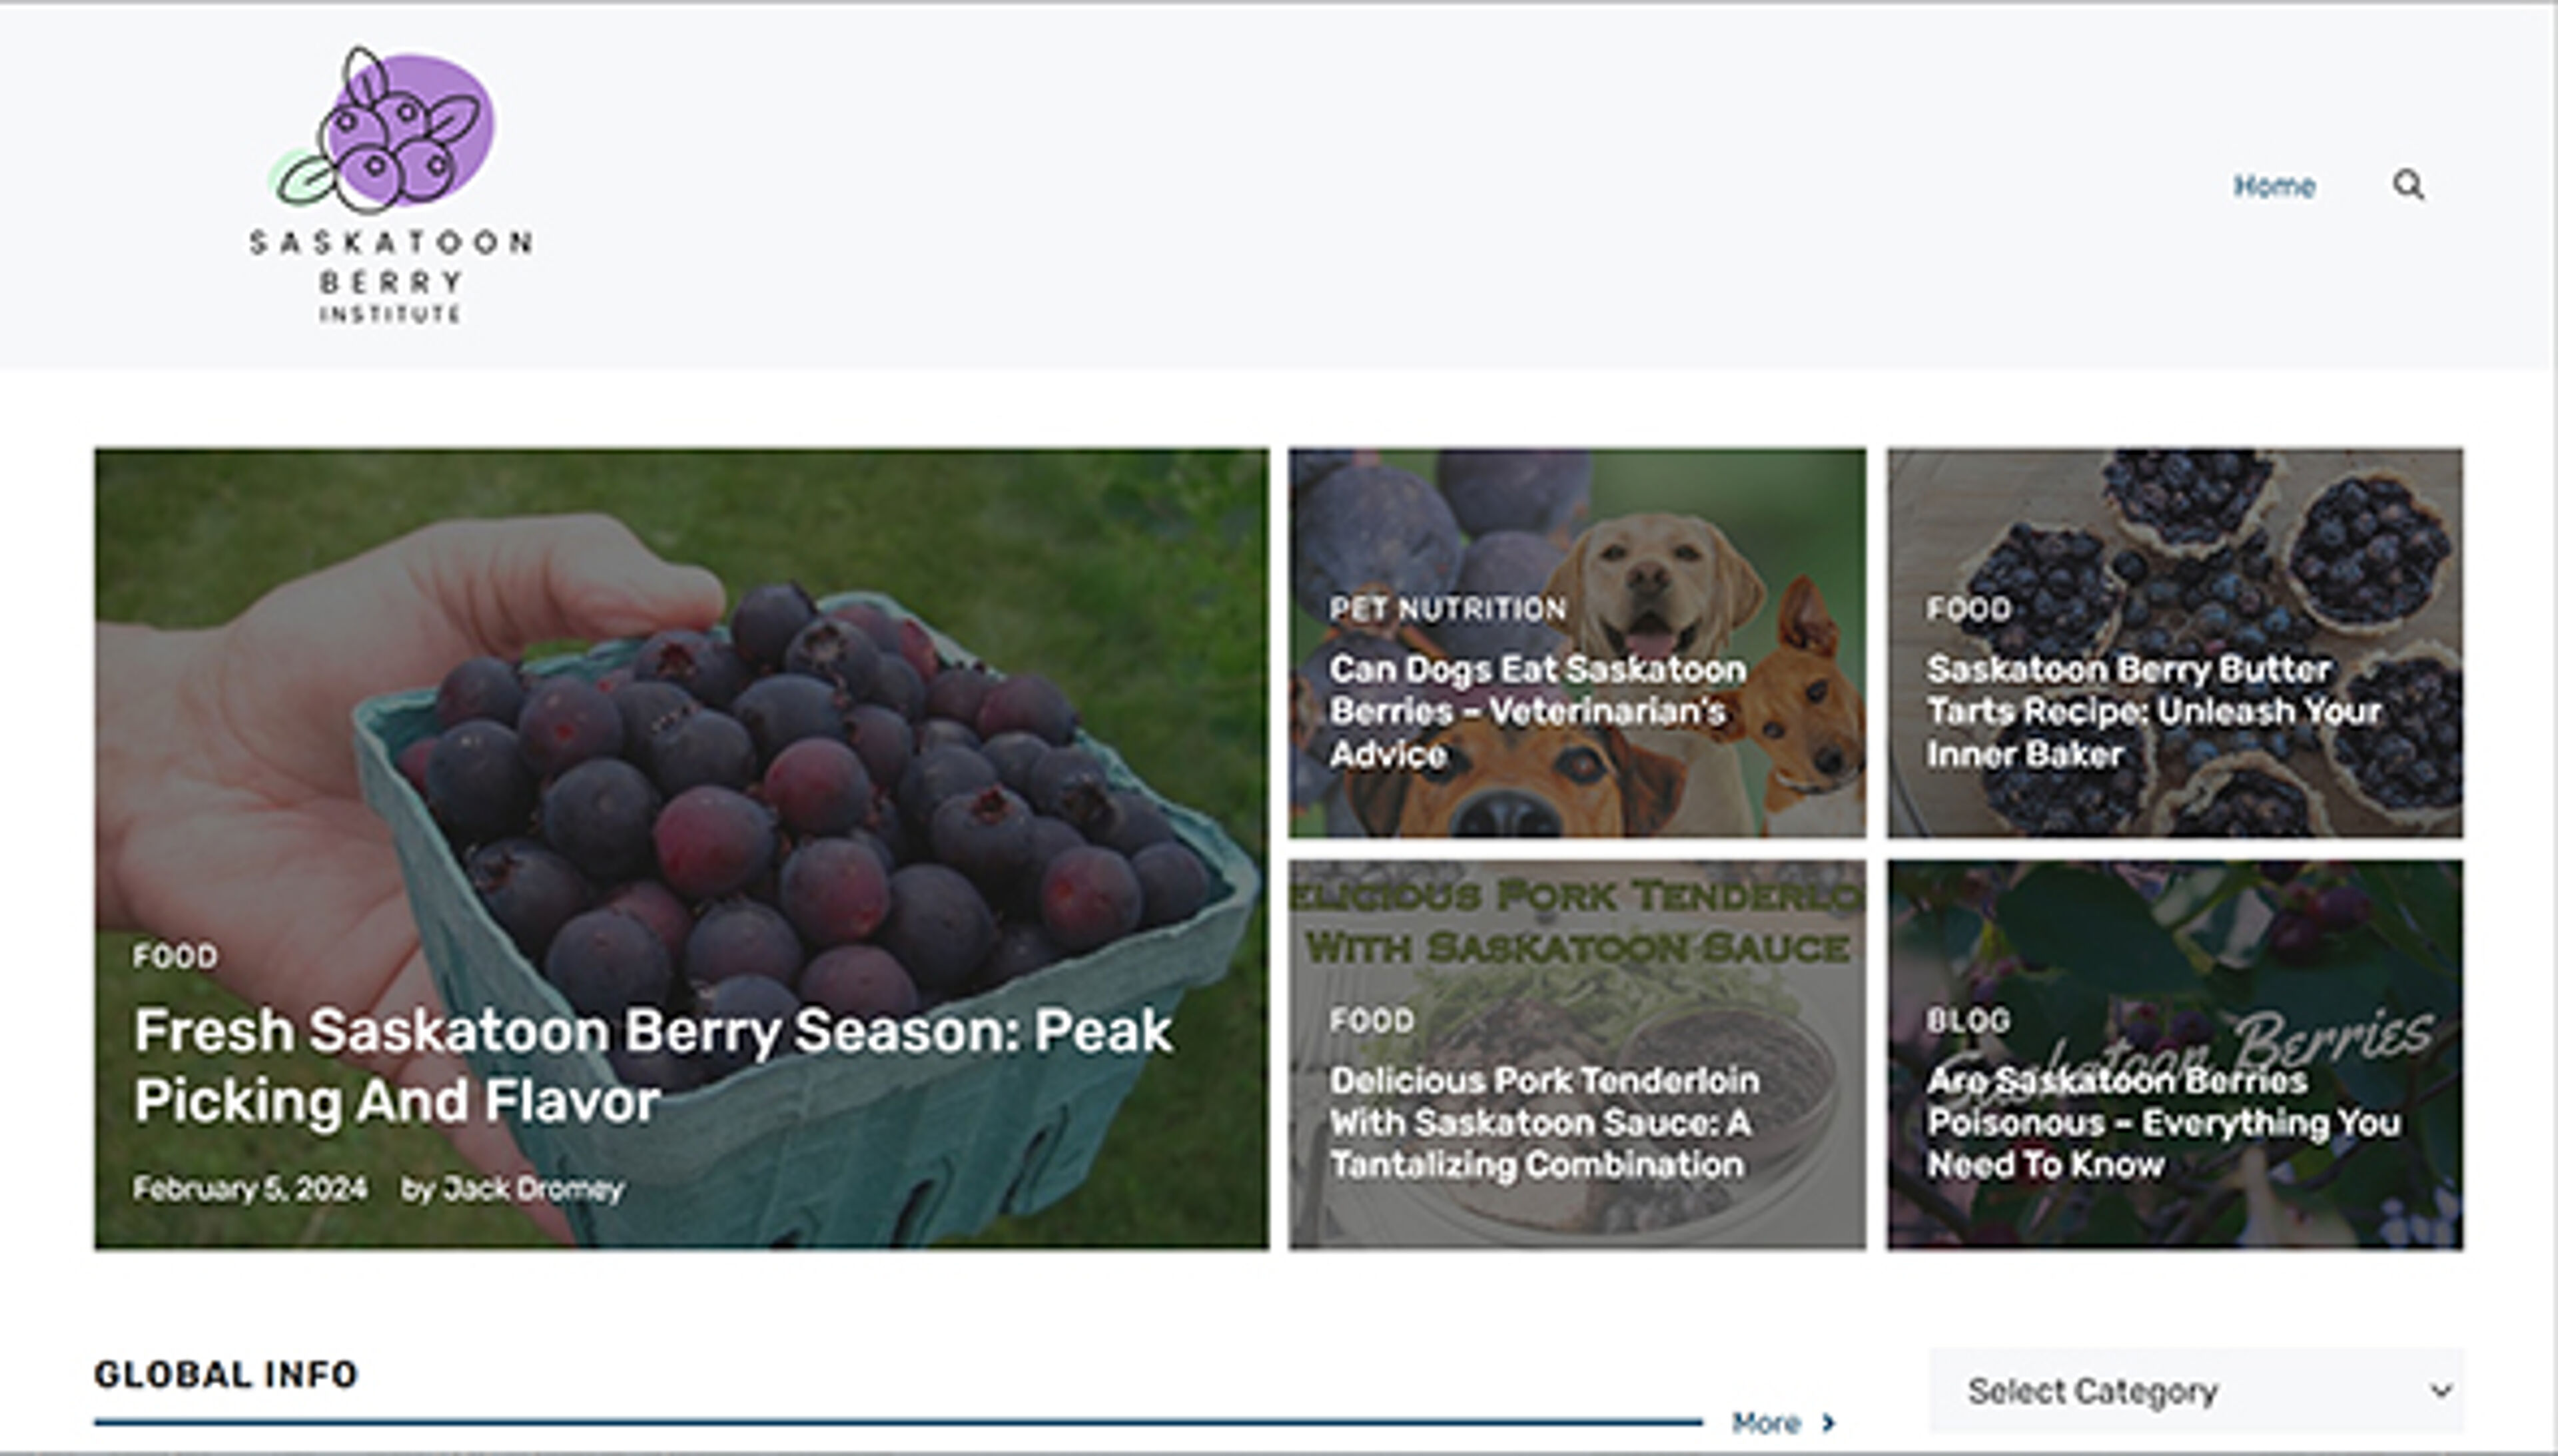Screen dimensions: 2558x1456
Task: Click the GLOBAL INFO section heading
Action: (226, 1374)
